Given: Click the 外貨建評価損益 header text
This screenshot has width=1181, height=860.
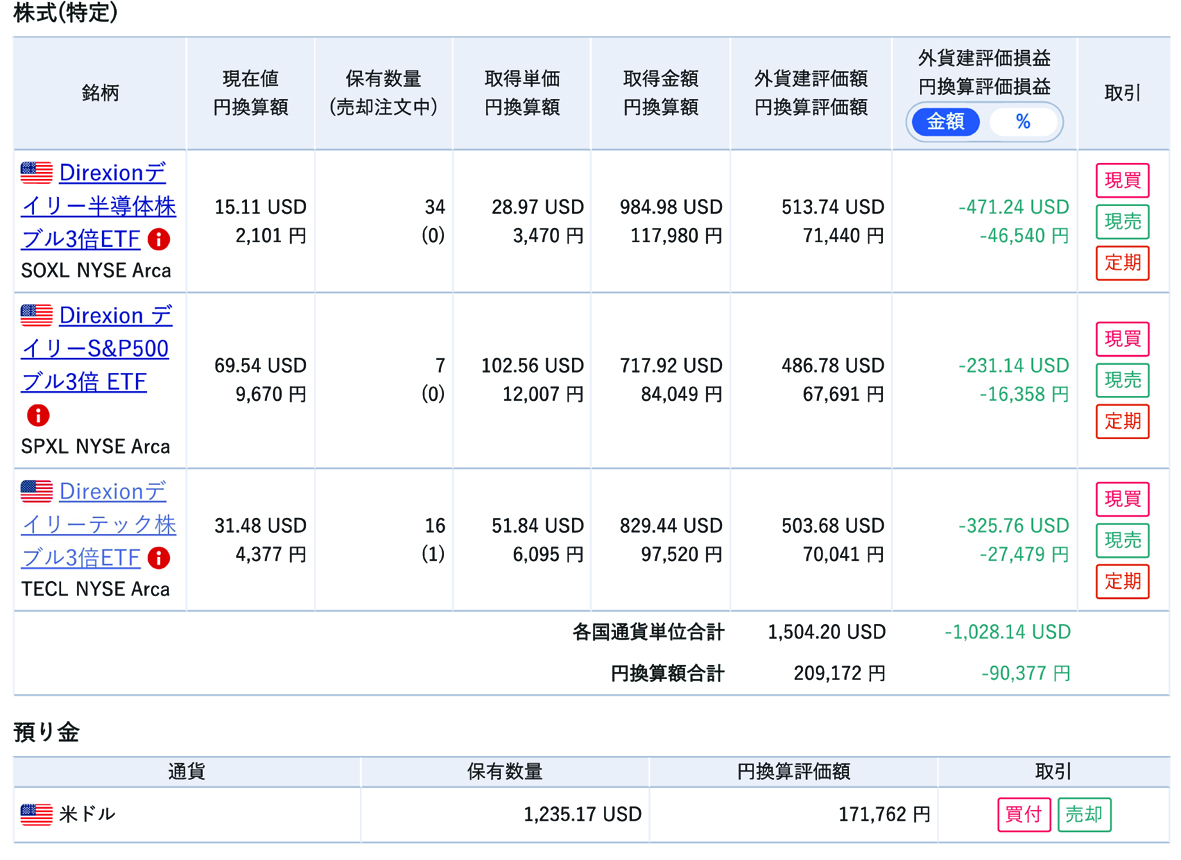Looking at the screenshot, I should click(x=984, y=58).
